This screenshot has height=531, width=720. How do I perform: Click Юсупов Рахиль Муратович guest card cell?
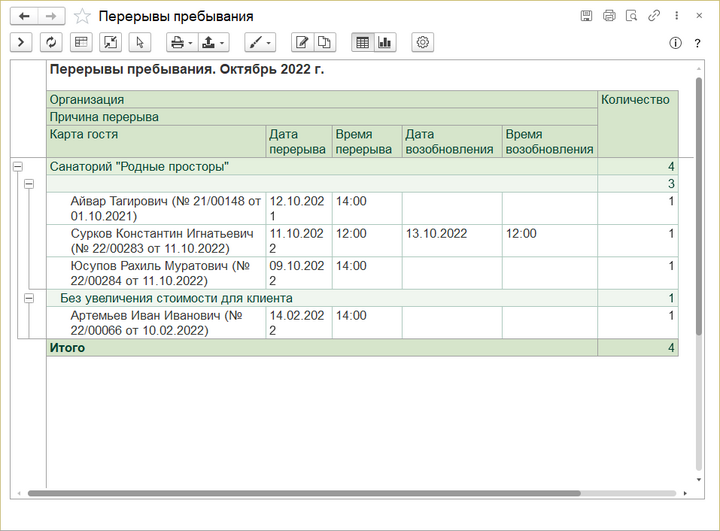point(156,273)
